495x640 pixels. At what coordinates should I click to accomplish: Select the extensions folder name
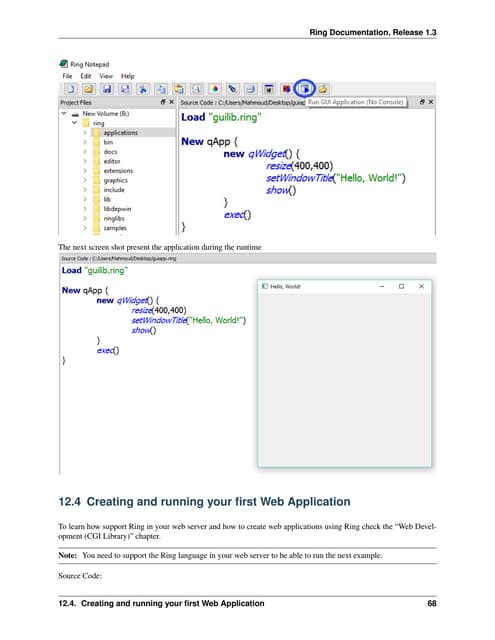[x=118, y=171]
